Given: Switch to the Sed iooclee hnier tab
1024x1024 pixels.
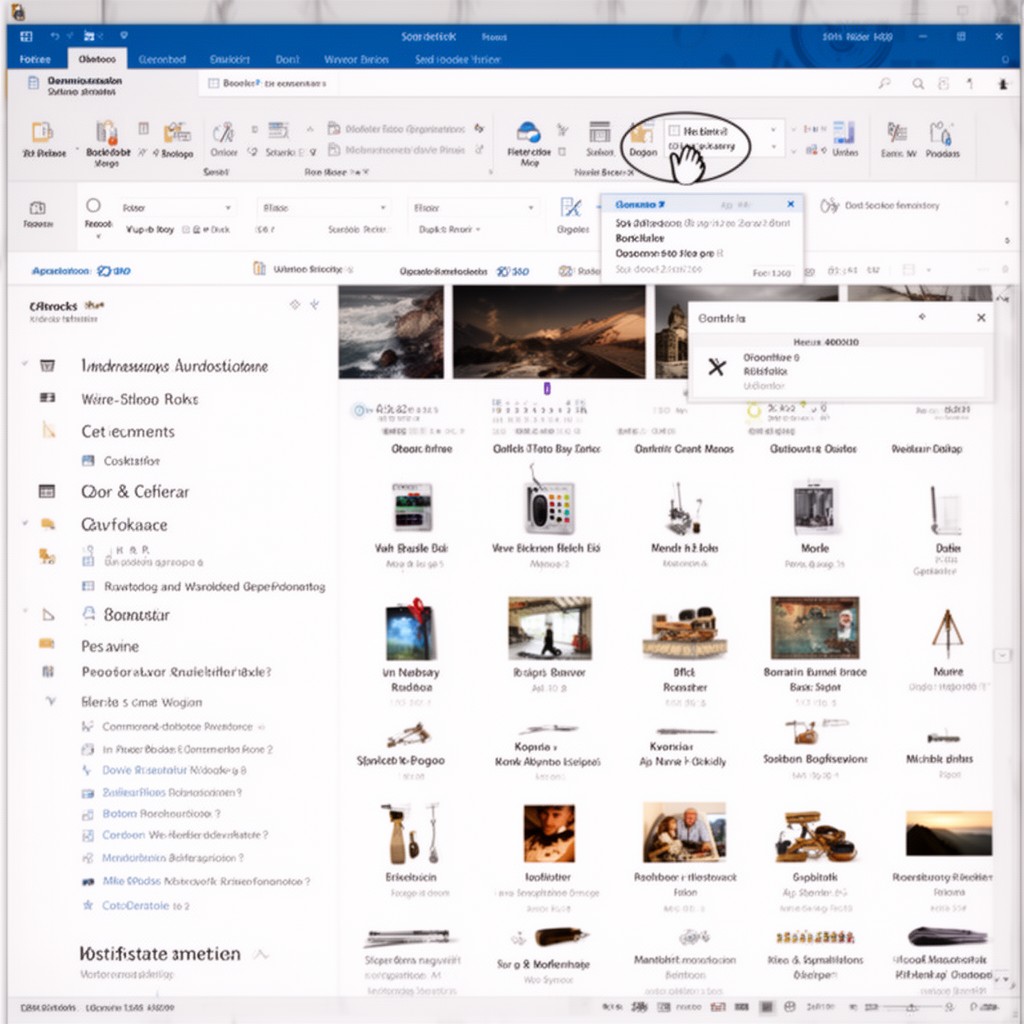Looking at the screenshot, I should tap(458, 59).
